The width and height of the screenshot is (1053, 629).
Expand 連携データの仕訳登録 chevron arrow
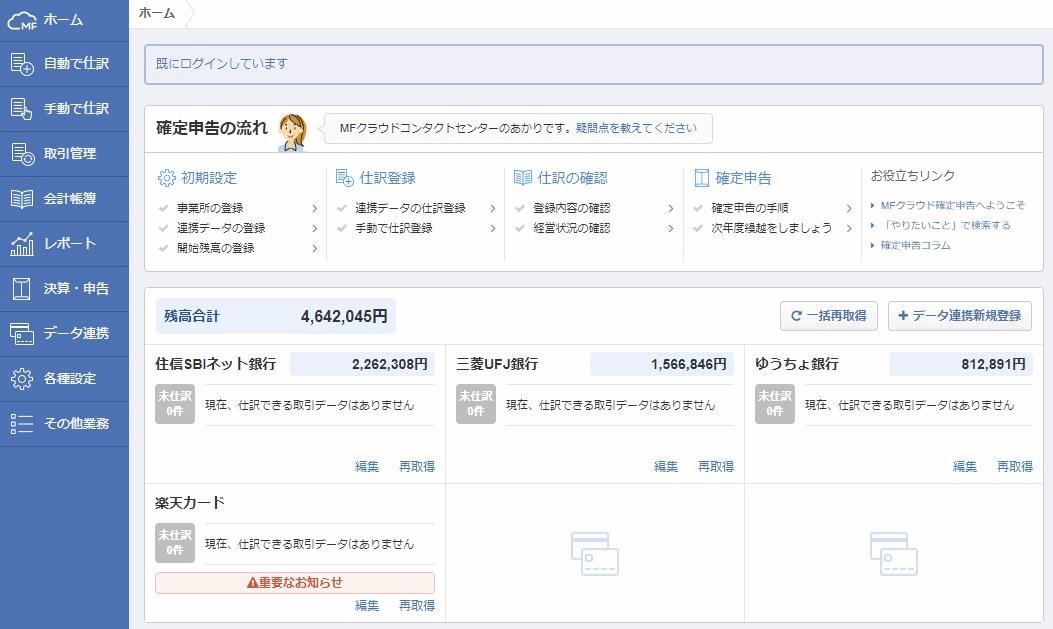[492, 209]
